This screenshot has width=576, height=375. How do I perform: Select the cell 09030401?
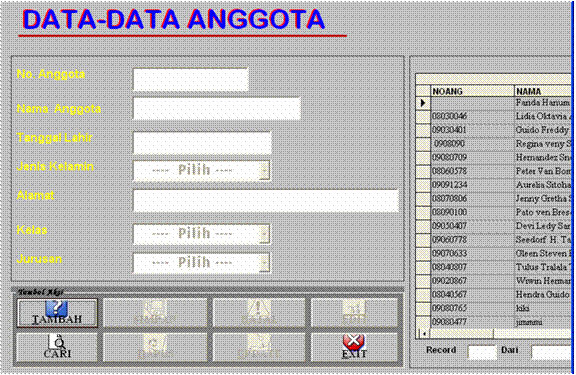pos(472,130)
